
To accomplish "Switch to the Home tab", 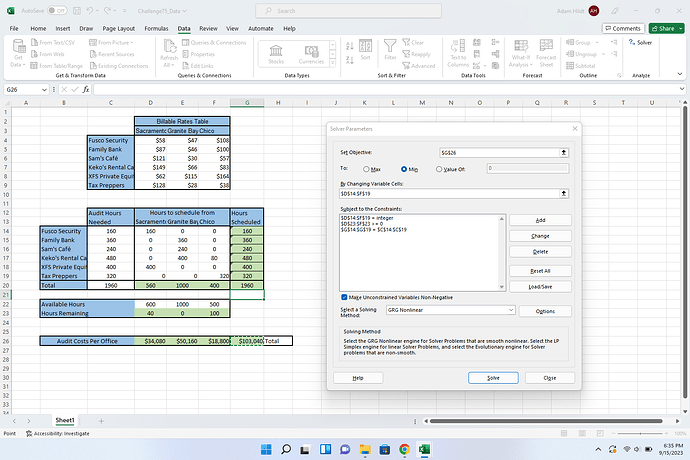I will pyautogui.click(x=38, y=28).
